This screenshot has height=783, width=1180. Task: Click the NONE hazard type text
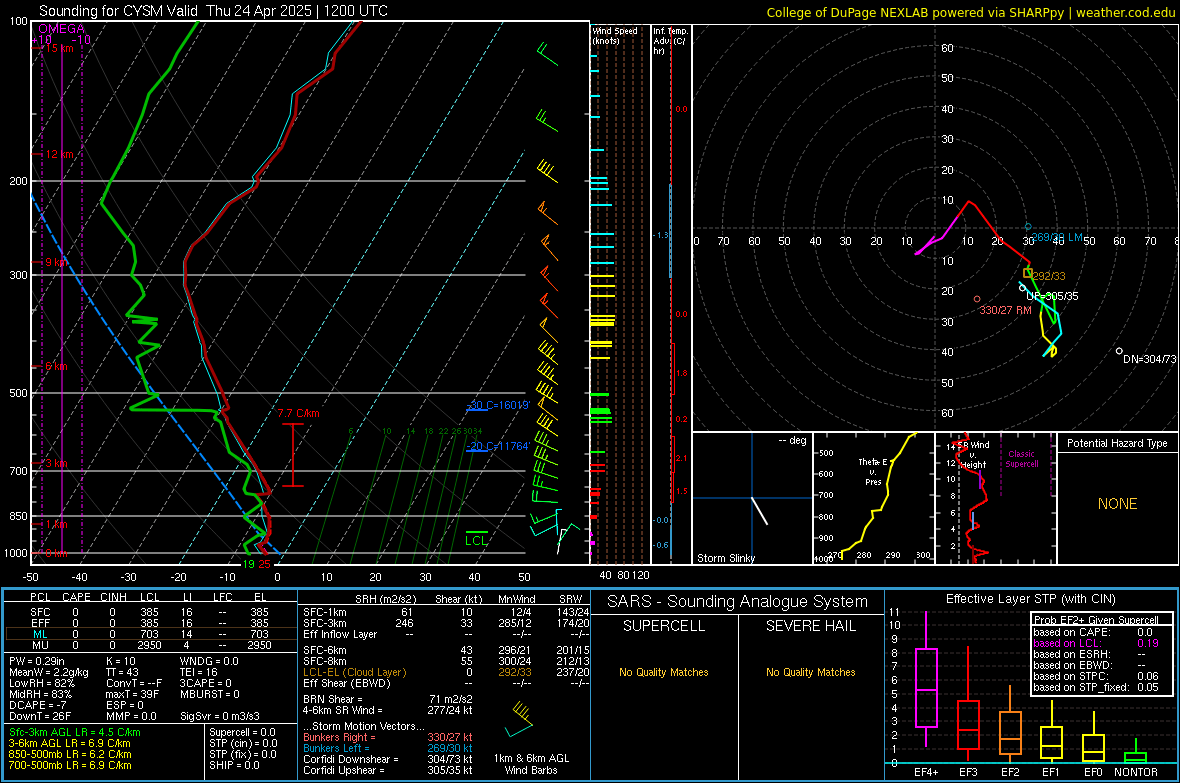click(1117, 504)
